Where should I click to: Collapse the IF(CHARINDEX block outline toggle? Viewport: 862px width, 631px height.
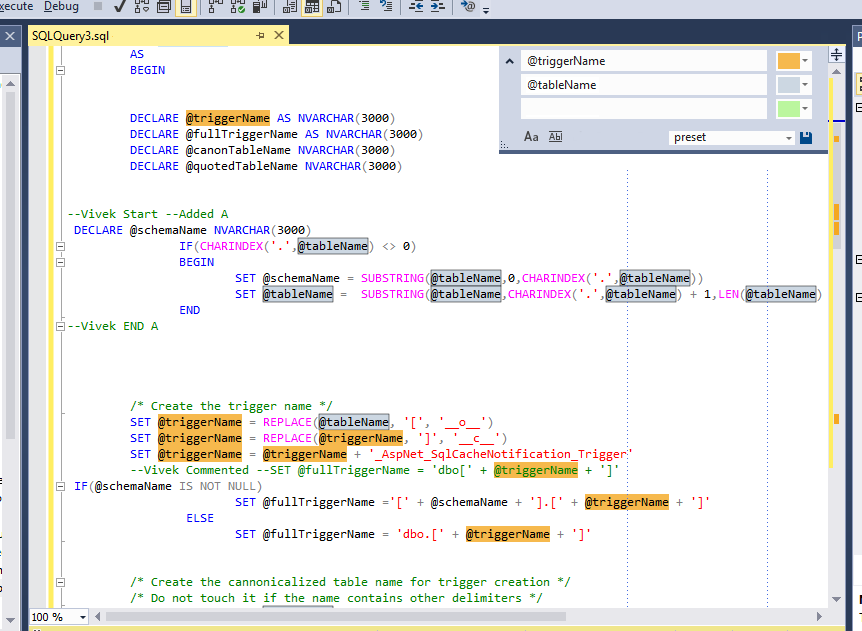pyautogui.click(x=60, y=246)
